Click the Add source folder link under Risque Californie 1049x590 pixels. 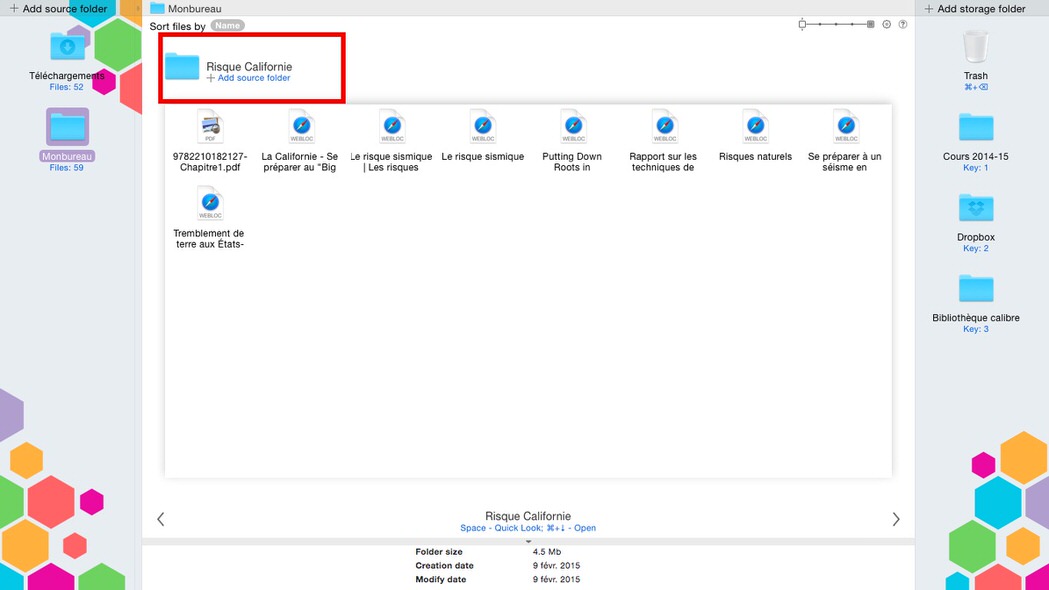[x=248, y=78]
